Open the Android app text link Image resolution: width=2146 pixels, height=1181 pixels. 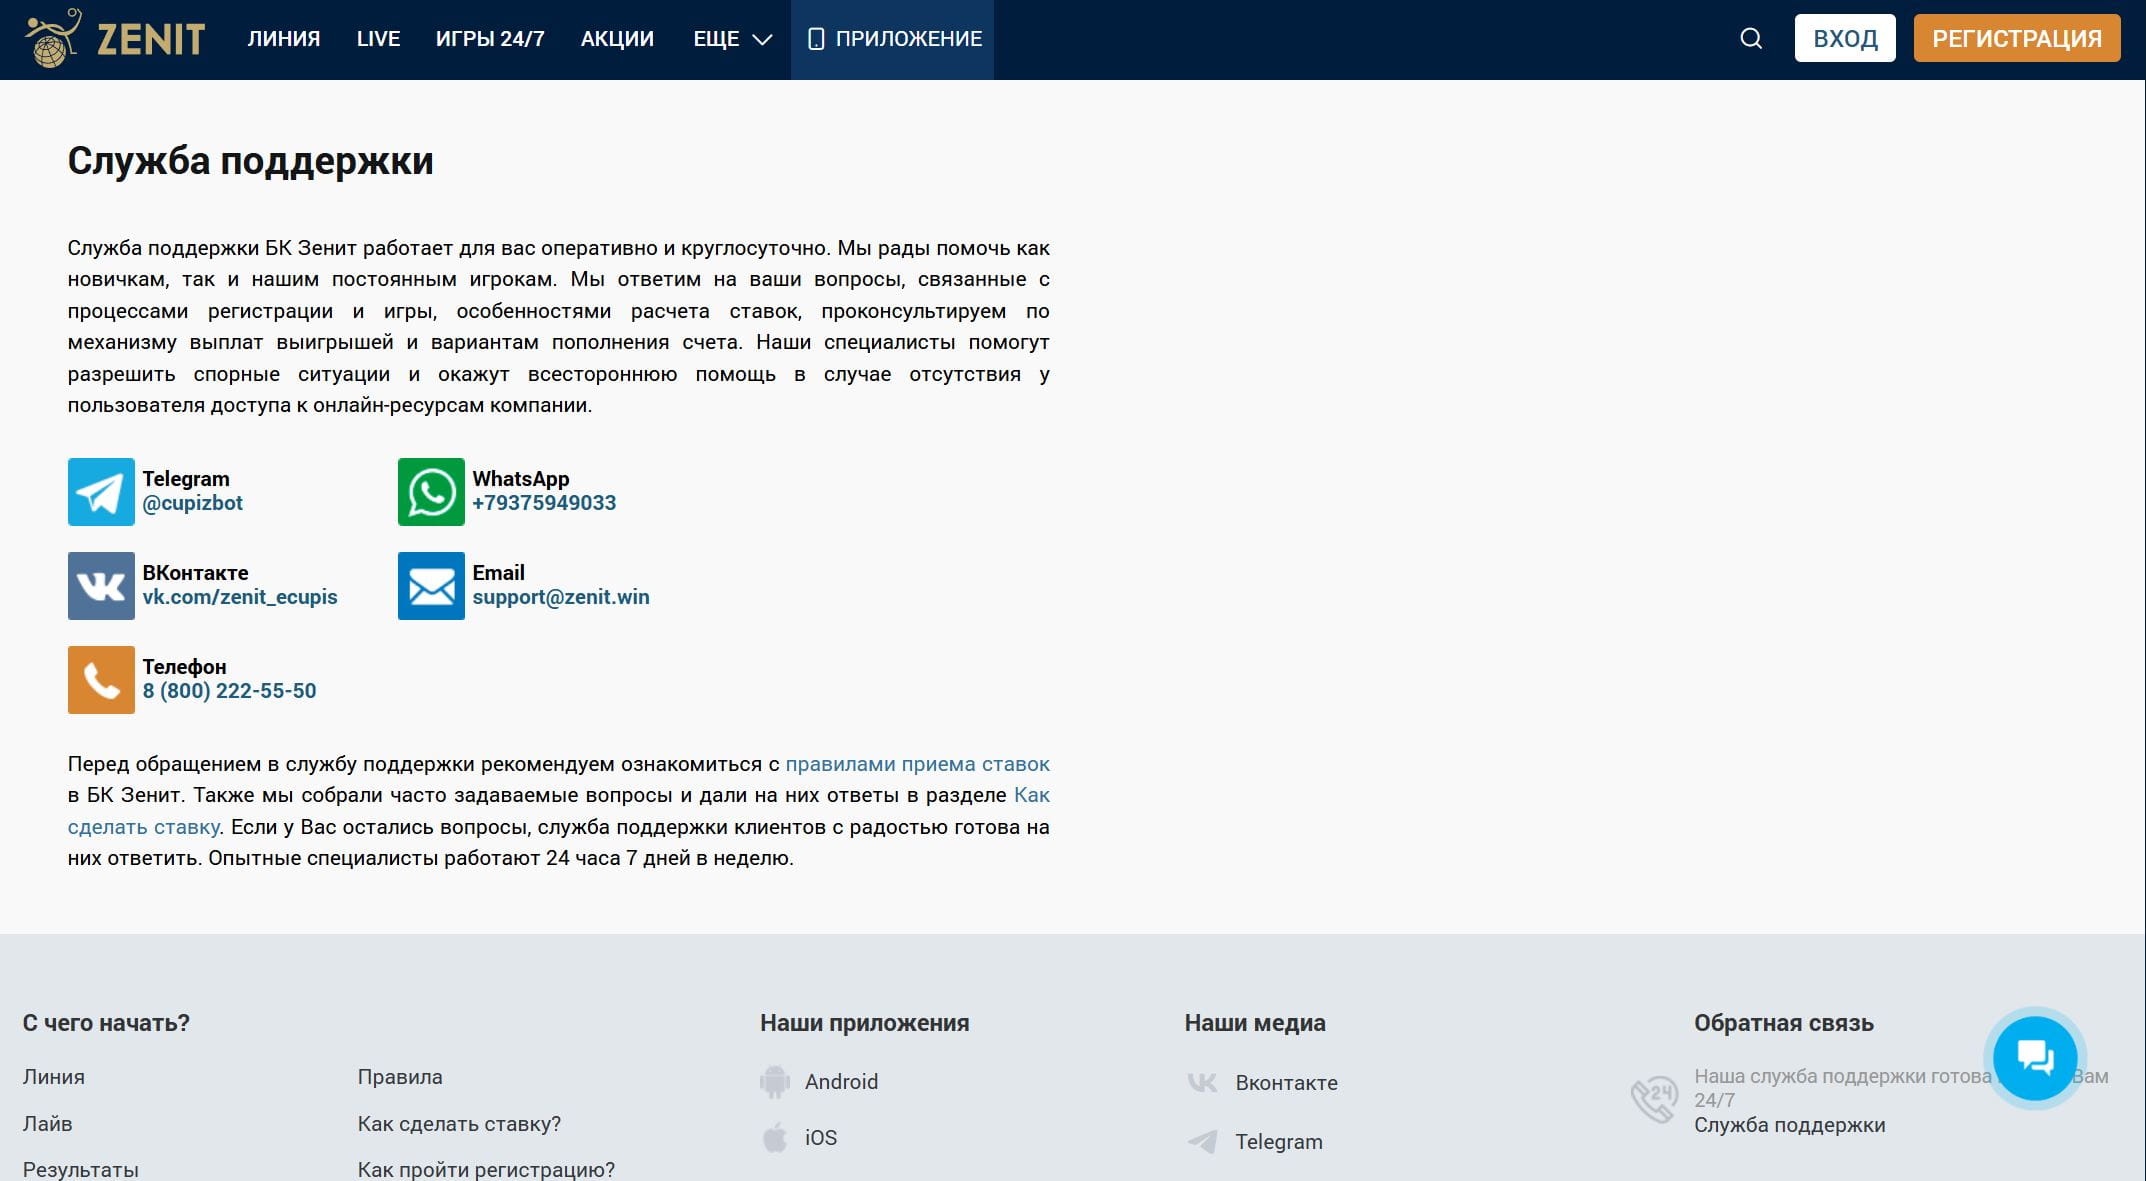pyautogui.click(x=842, y=1082)
